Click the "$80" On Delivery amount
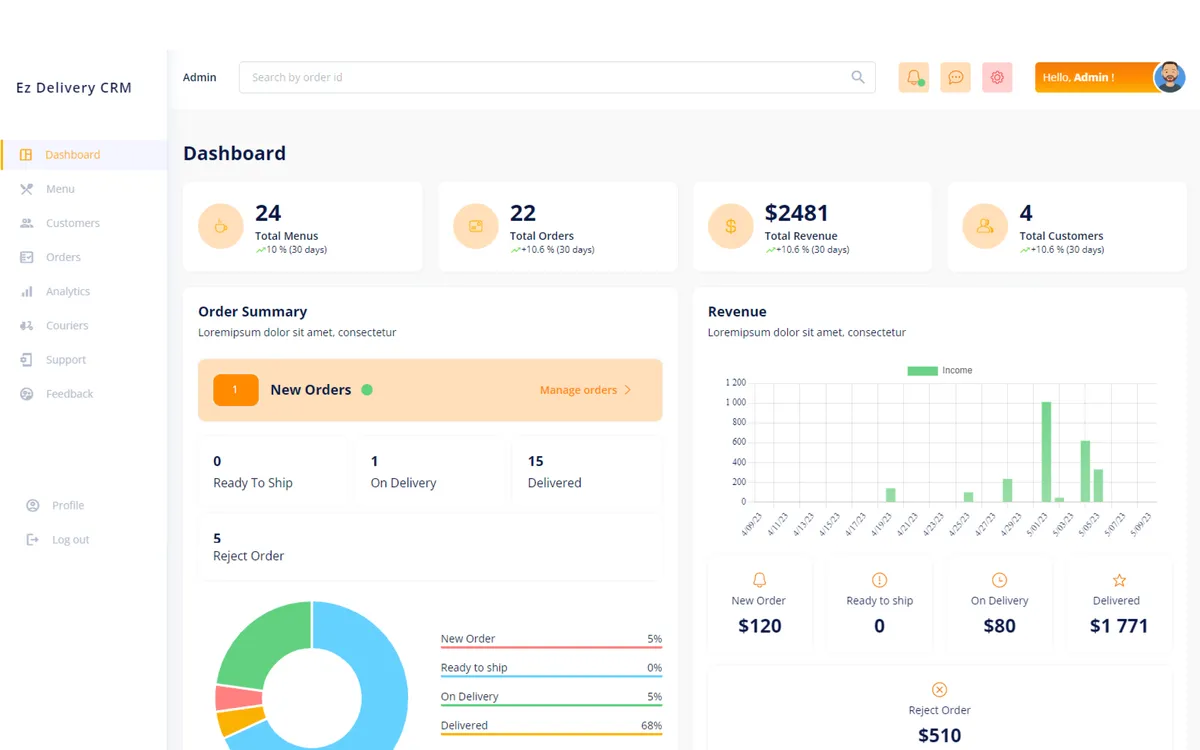The image size is (1200, 750). [x=999, y=626]
